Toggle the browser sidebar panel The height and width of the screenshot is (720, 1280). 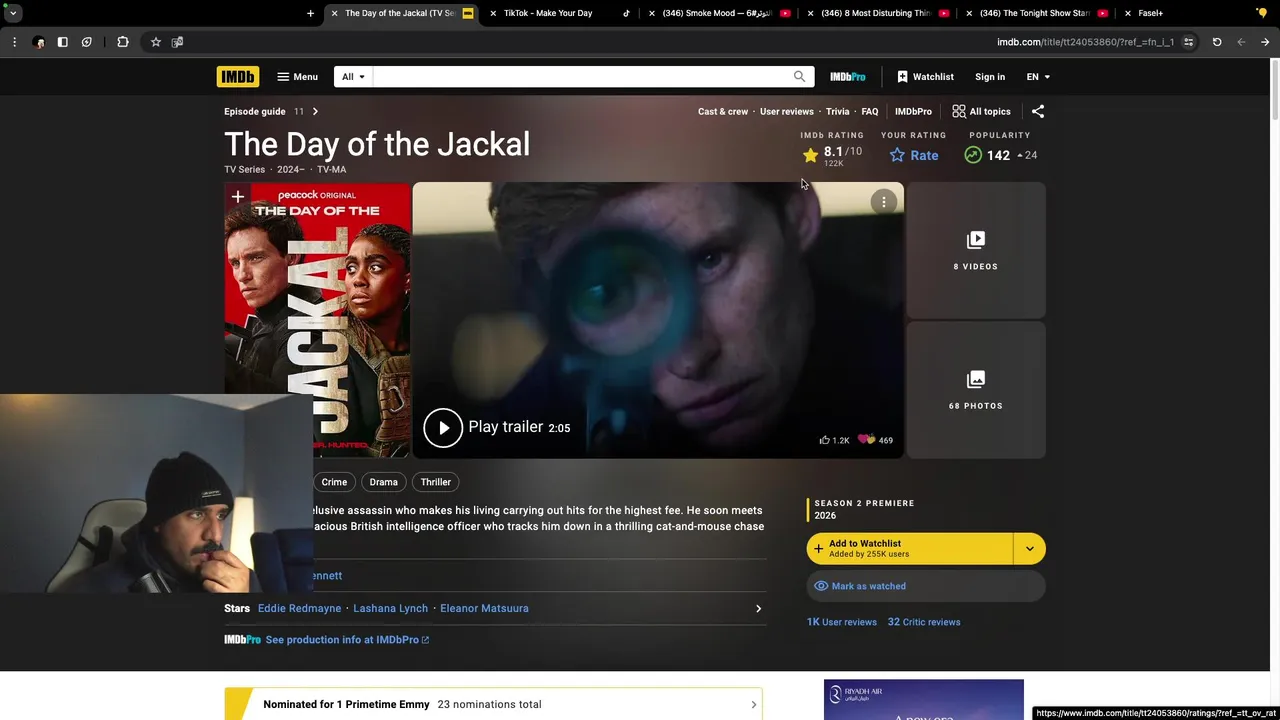click(62, 42)
